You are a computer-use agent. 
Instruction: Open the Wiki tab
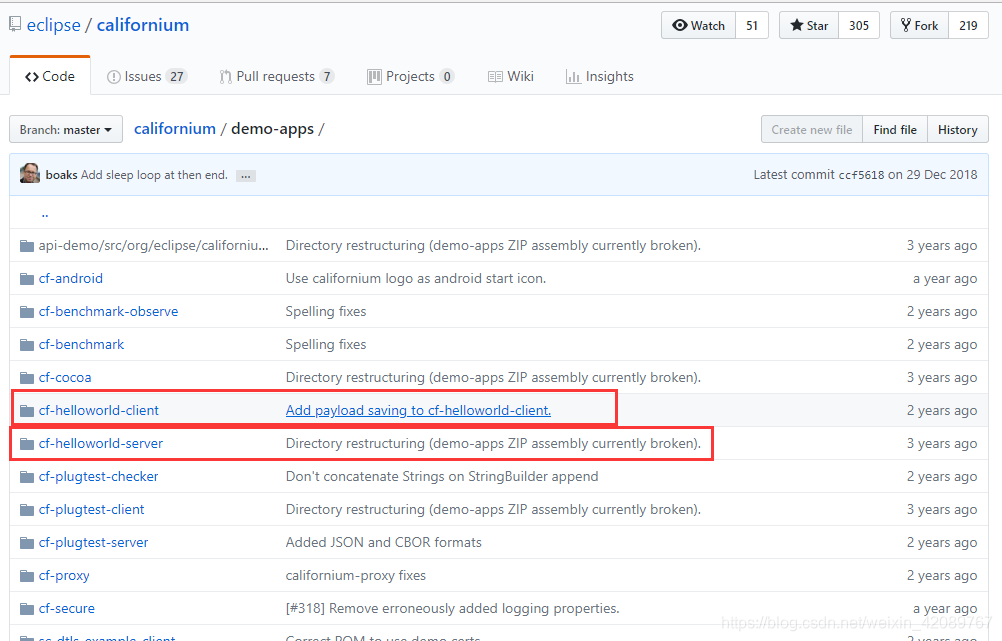[511, 77]
